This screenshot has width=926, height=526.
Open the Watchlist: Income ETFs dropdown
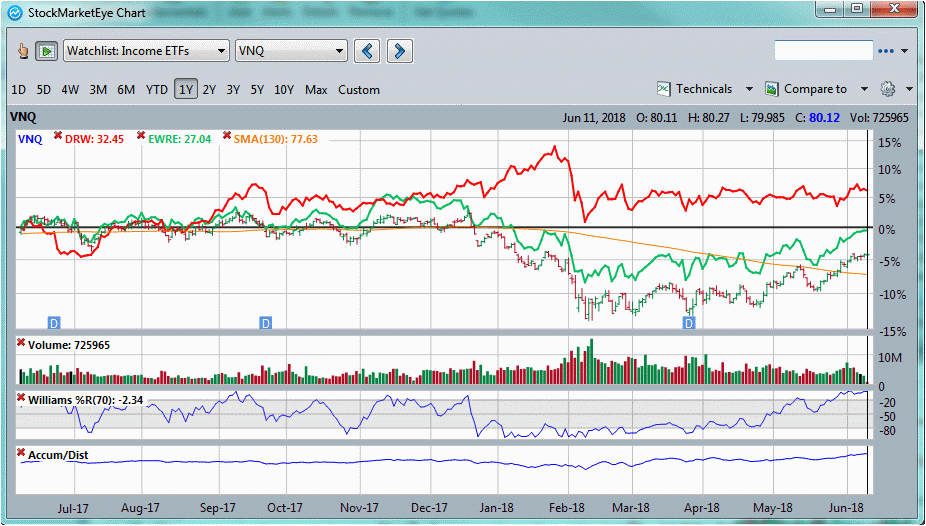pyautogui.click(x=146, y=51)
